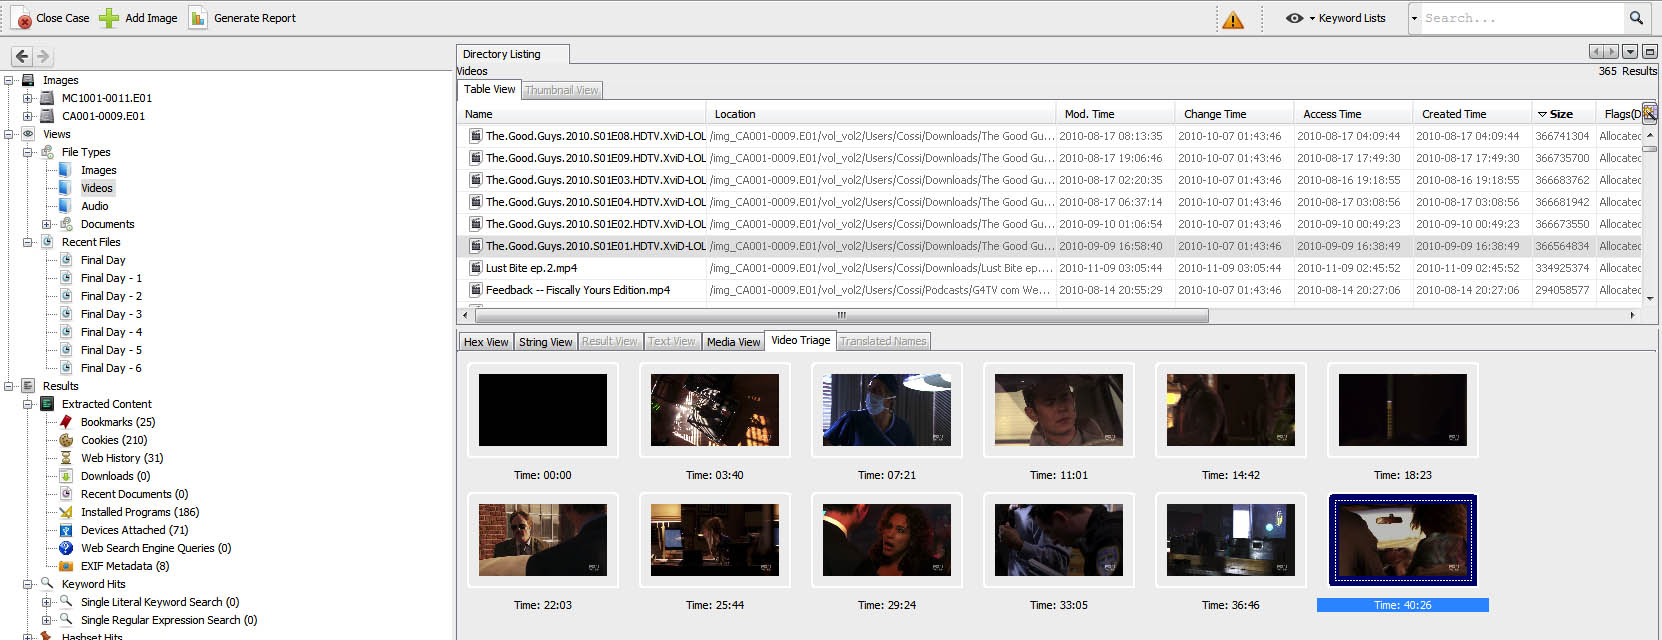
Task: Select the MC1001-0011.E01 disk image
Action: pyautogui.click(x=107, y=98)
